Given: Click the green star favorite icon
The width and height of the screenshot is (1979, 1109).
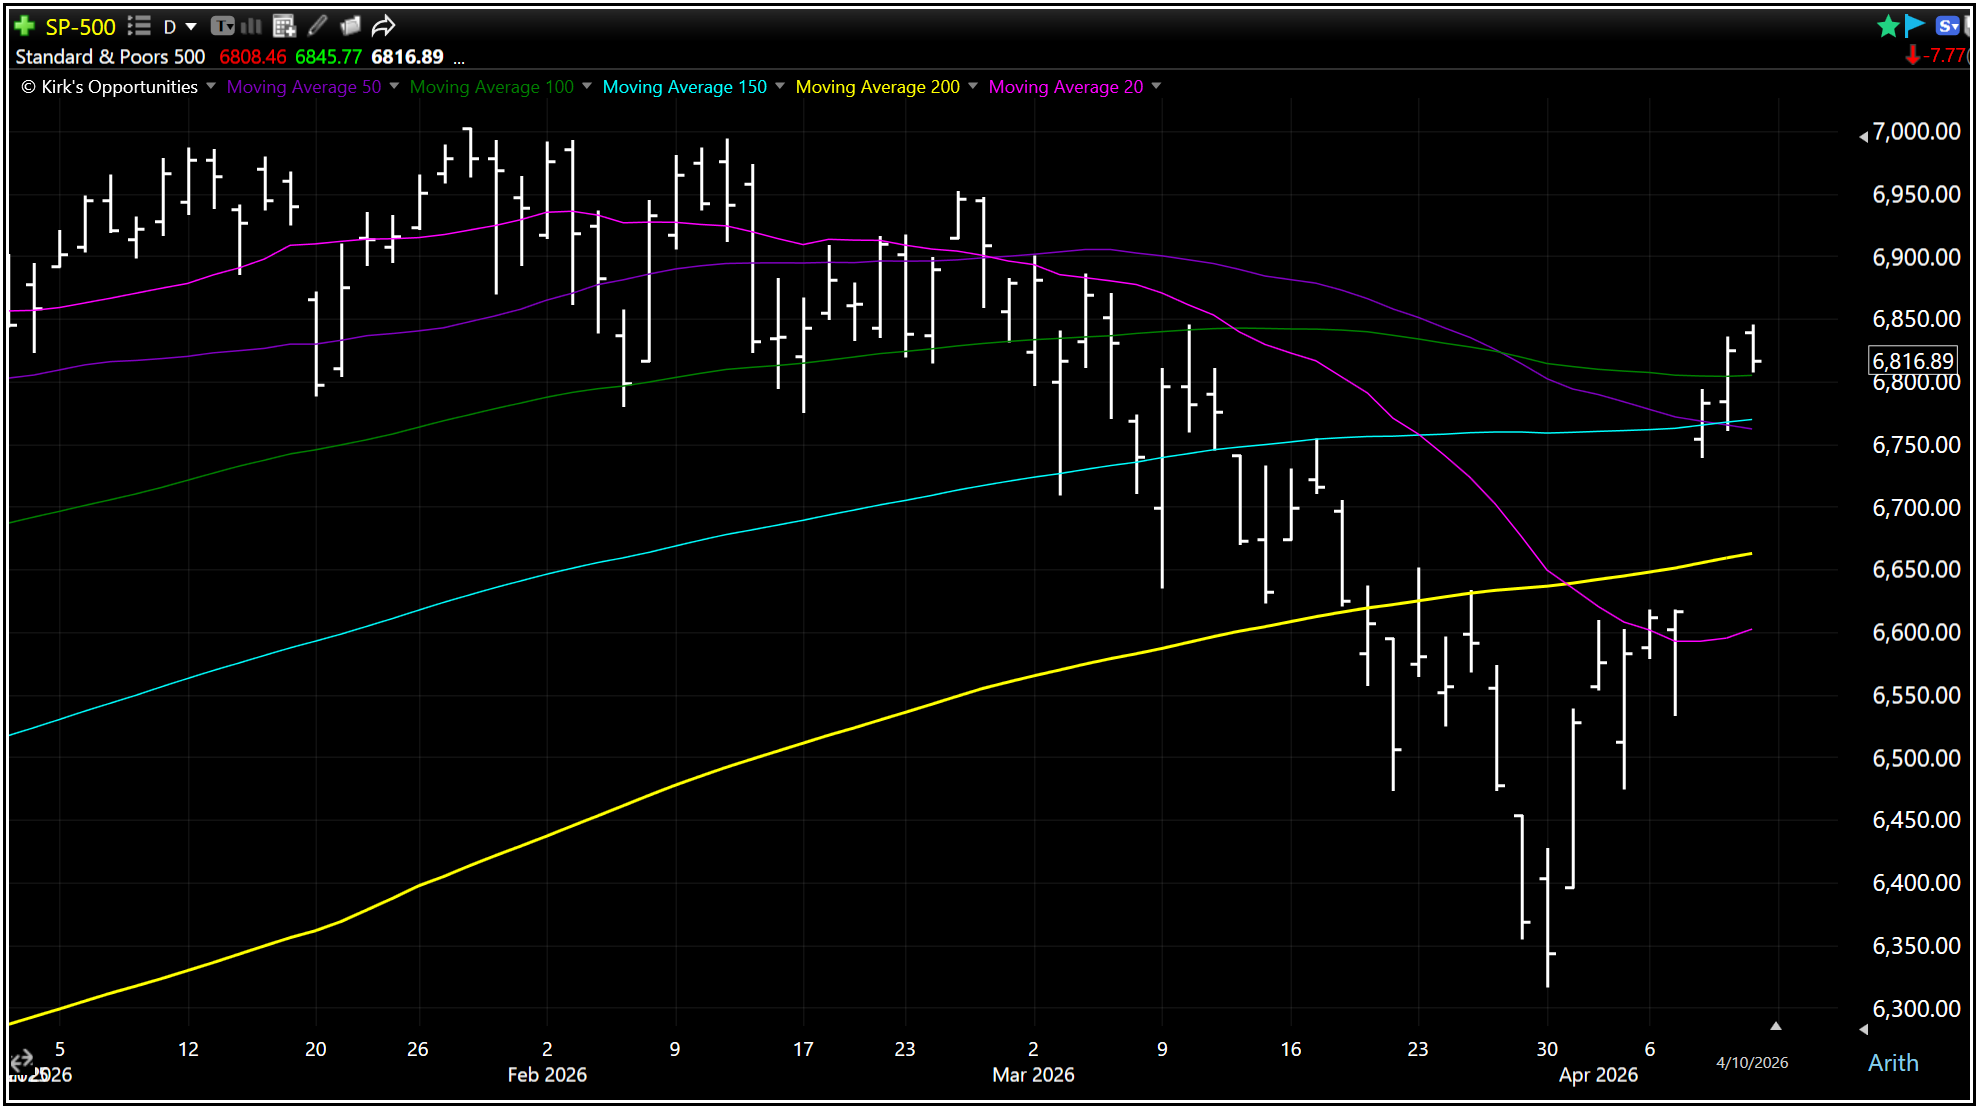Looking at the screenshot, I should click(x=1887, y=26).
